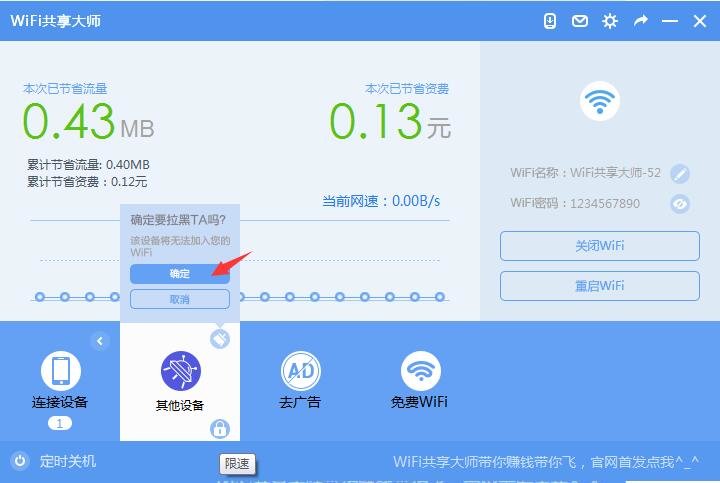The height and width of the screenshot is (483, 720).
Task: Click the 重启WiFi button
Action: click(600, 286)
